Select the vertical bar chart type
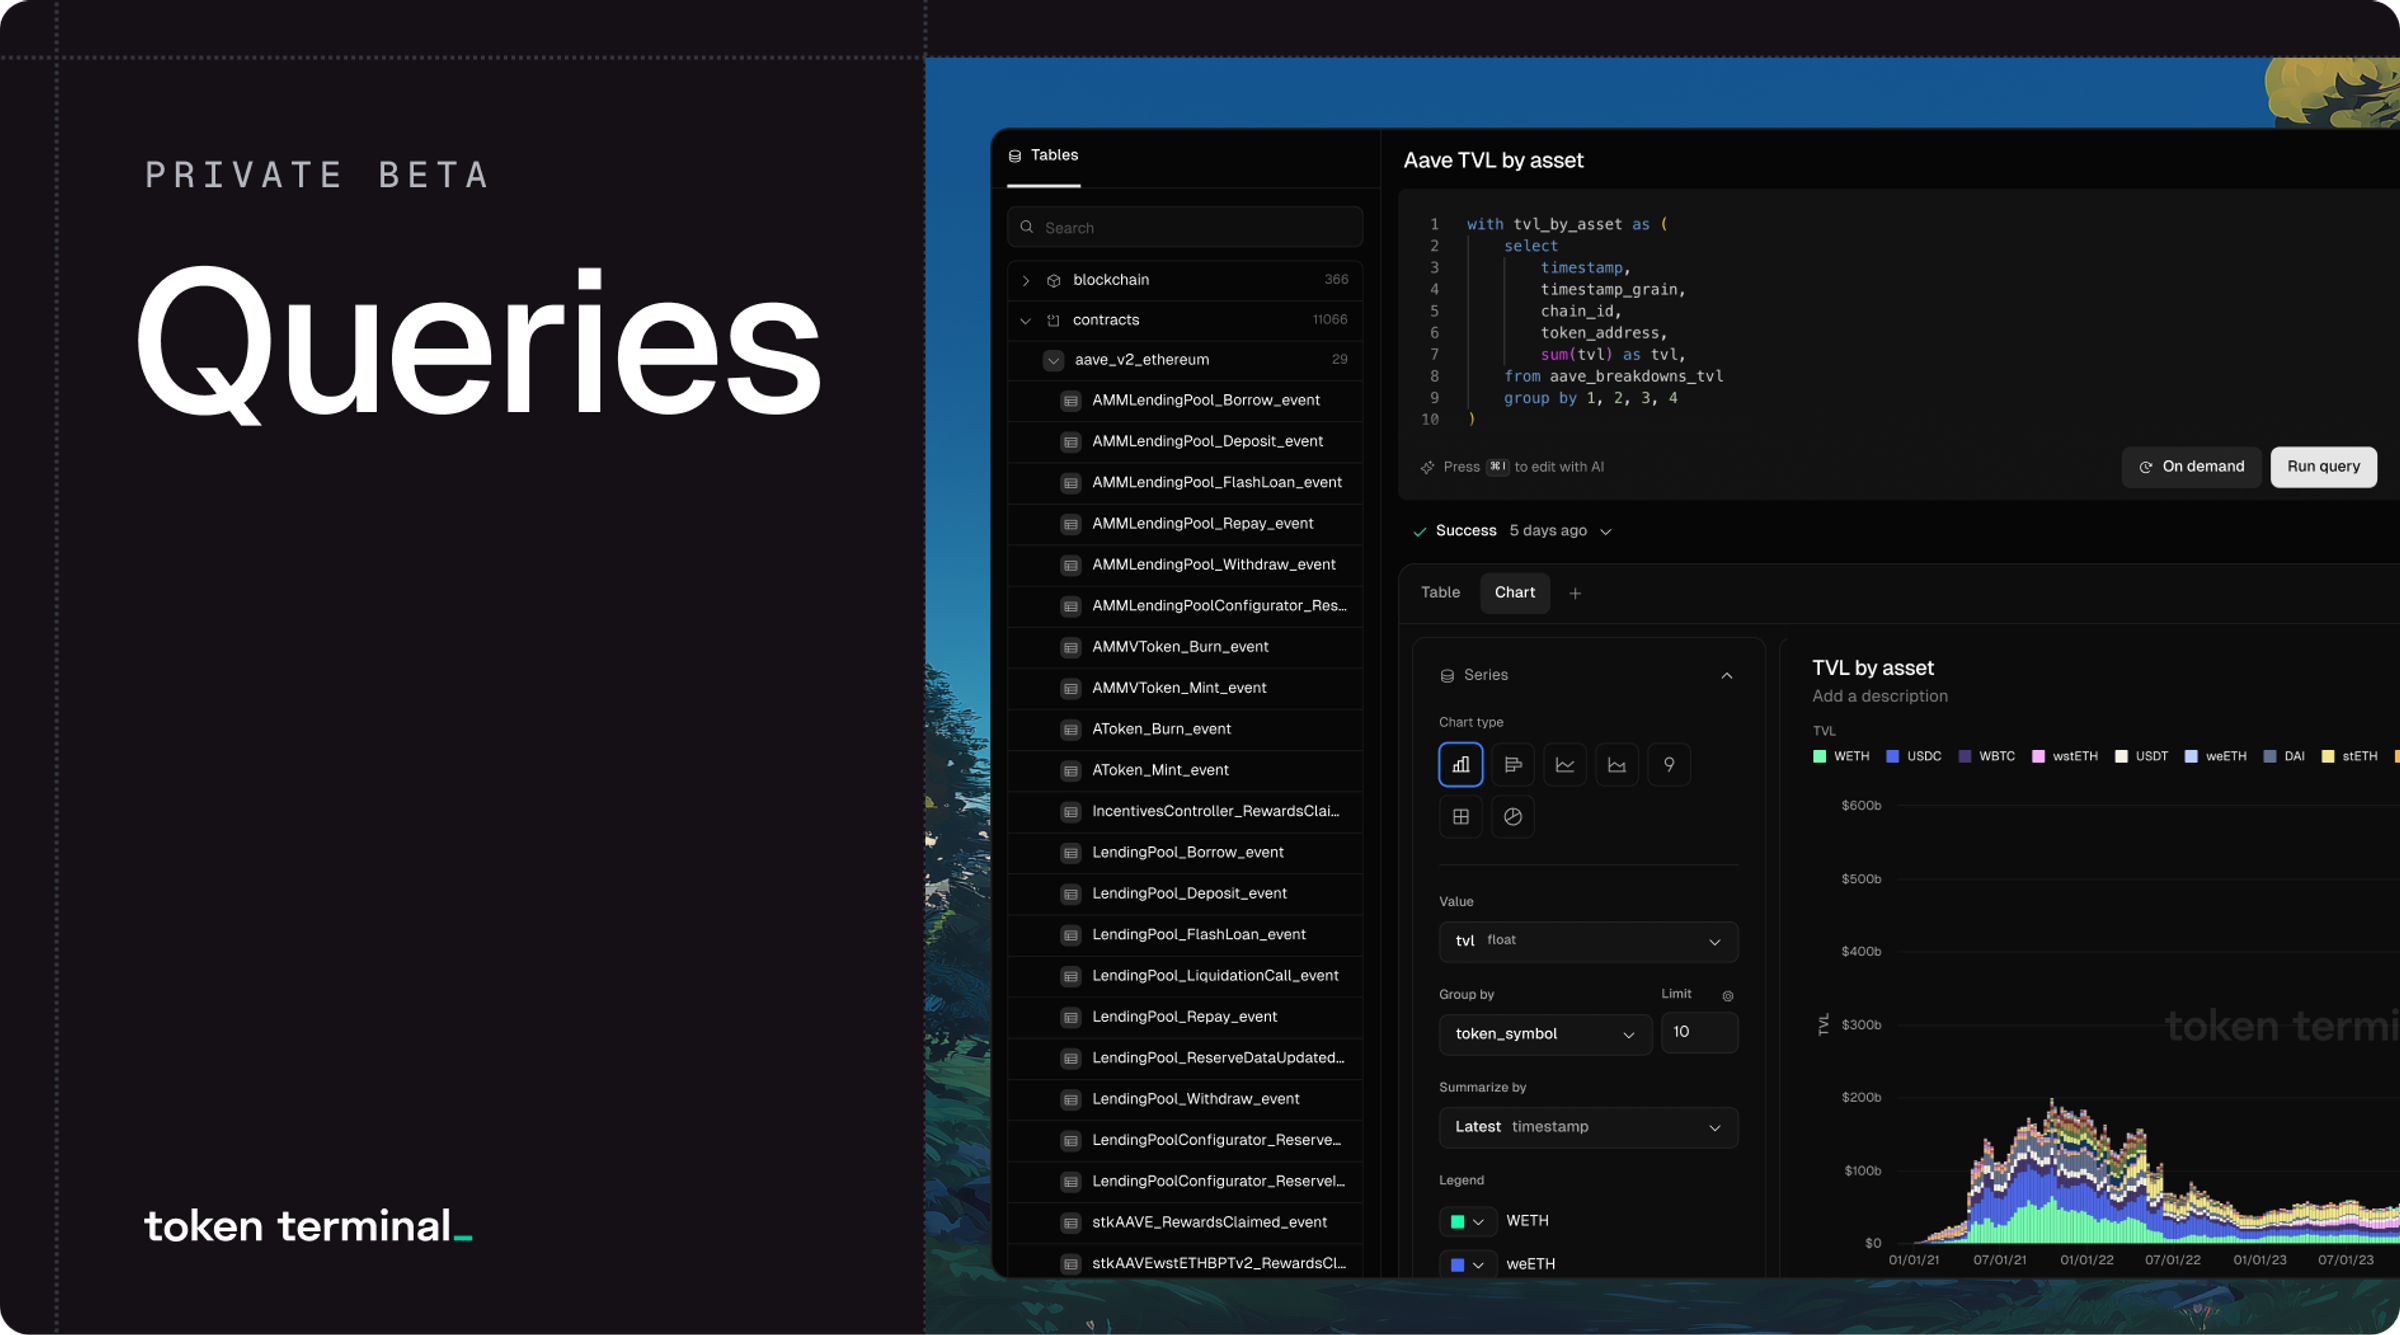This screenshot has width=2400, height=1335. tap(1460, 765)
